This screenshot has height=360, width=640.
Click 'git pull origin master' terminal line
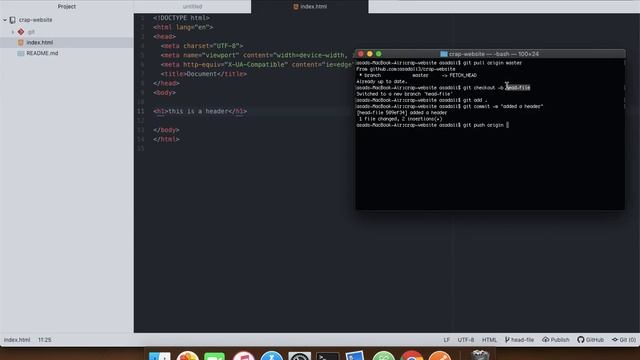pos(439,63)
